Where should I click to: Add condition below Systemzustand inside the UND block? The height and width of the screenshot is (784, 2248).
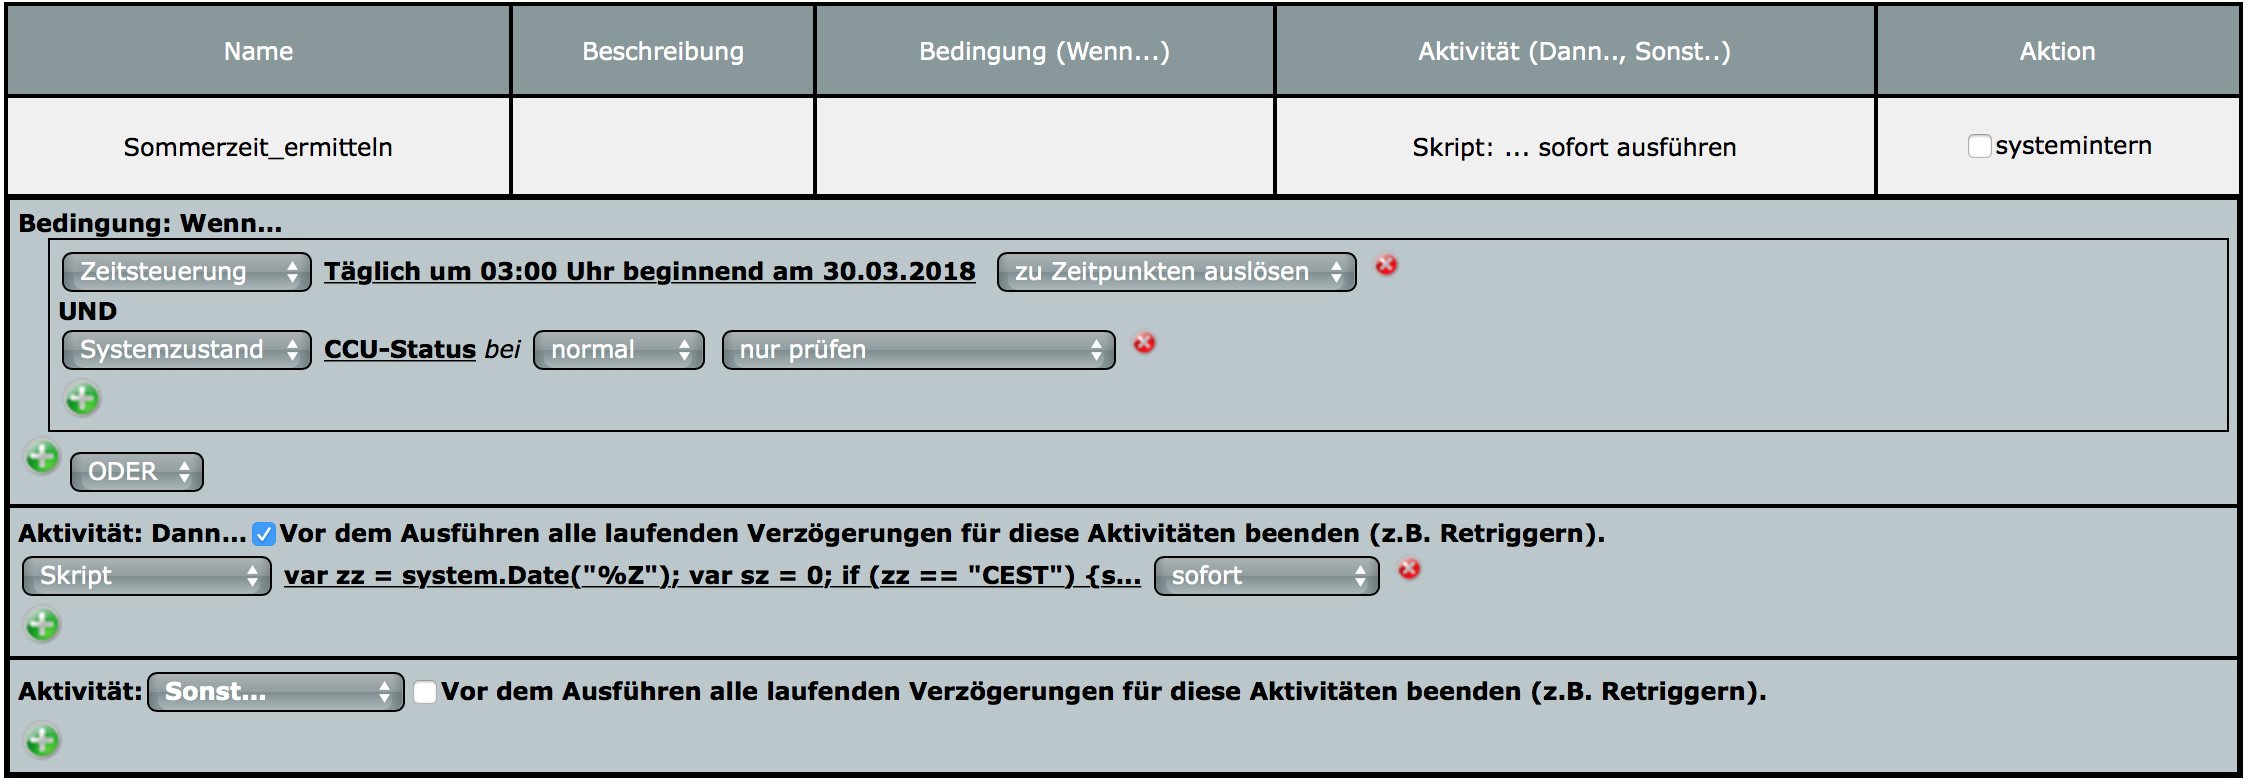(x=82, y=400)
